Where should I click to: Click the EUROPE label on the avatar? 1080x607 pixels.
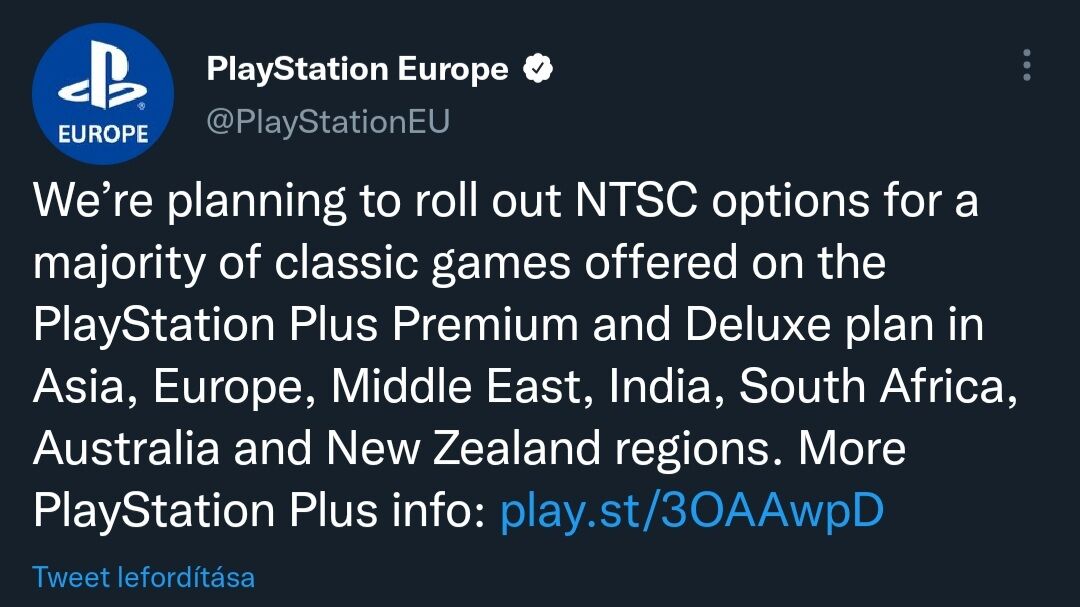[x=103, y=134]
